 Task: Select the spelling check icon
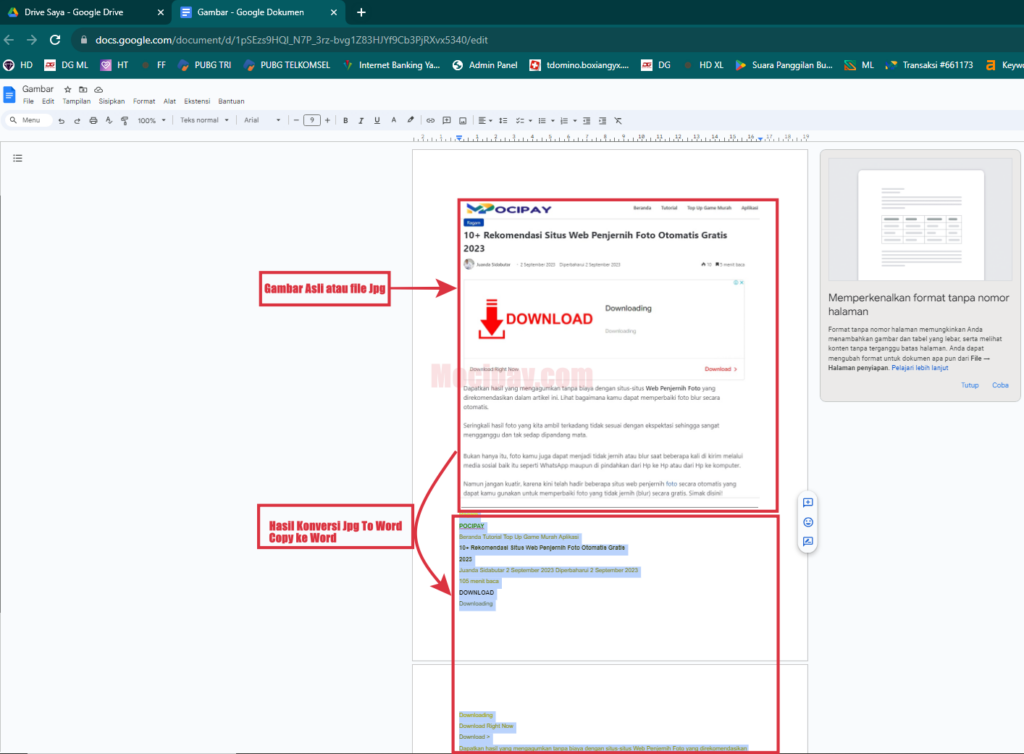(108, 120)
